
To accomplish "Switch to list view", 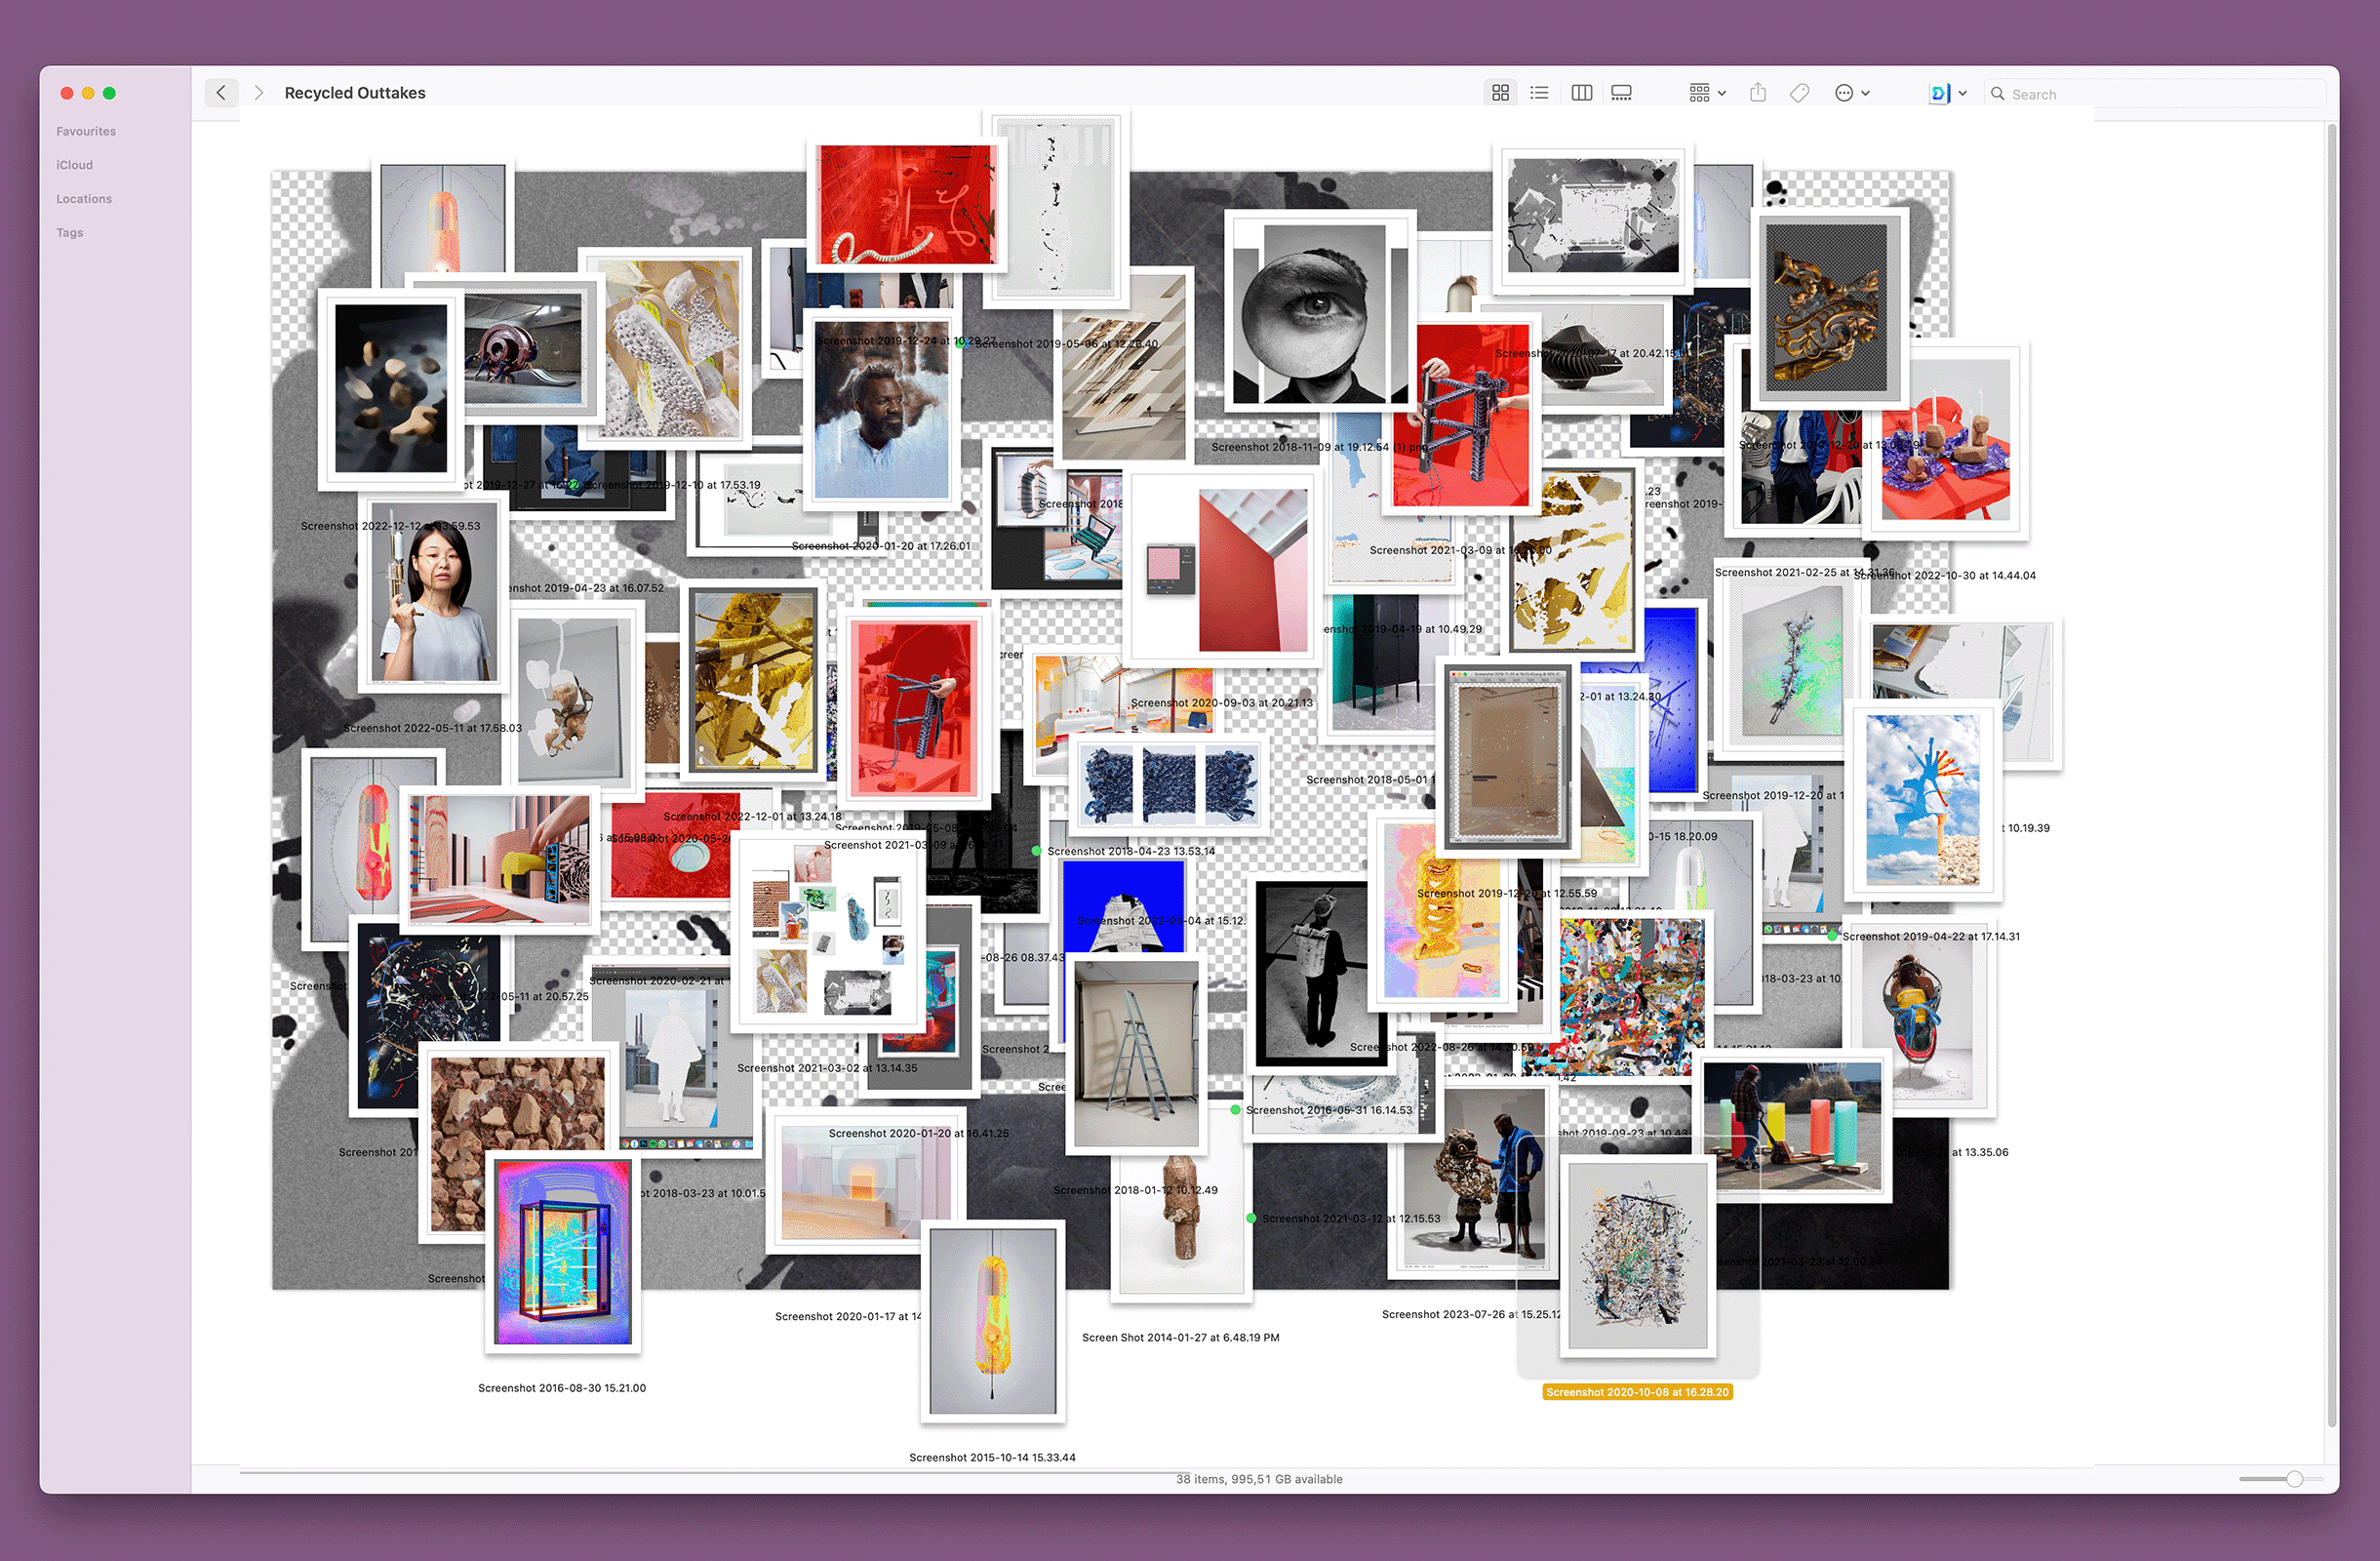I will click(1540, 93).
